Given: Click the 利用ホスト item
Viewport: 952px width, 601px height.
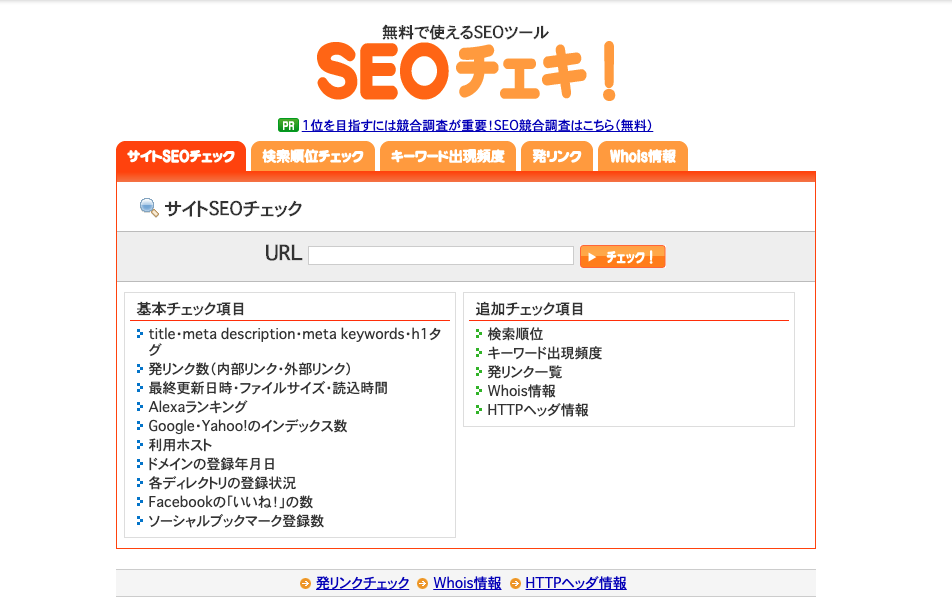Looking at the screenshot, I should [180, 445].
